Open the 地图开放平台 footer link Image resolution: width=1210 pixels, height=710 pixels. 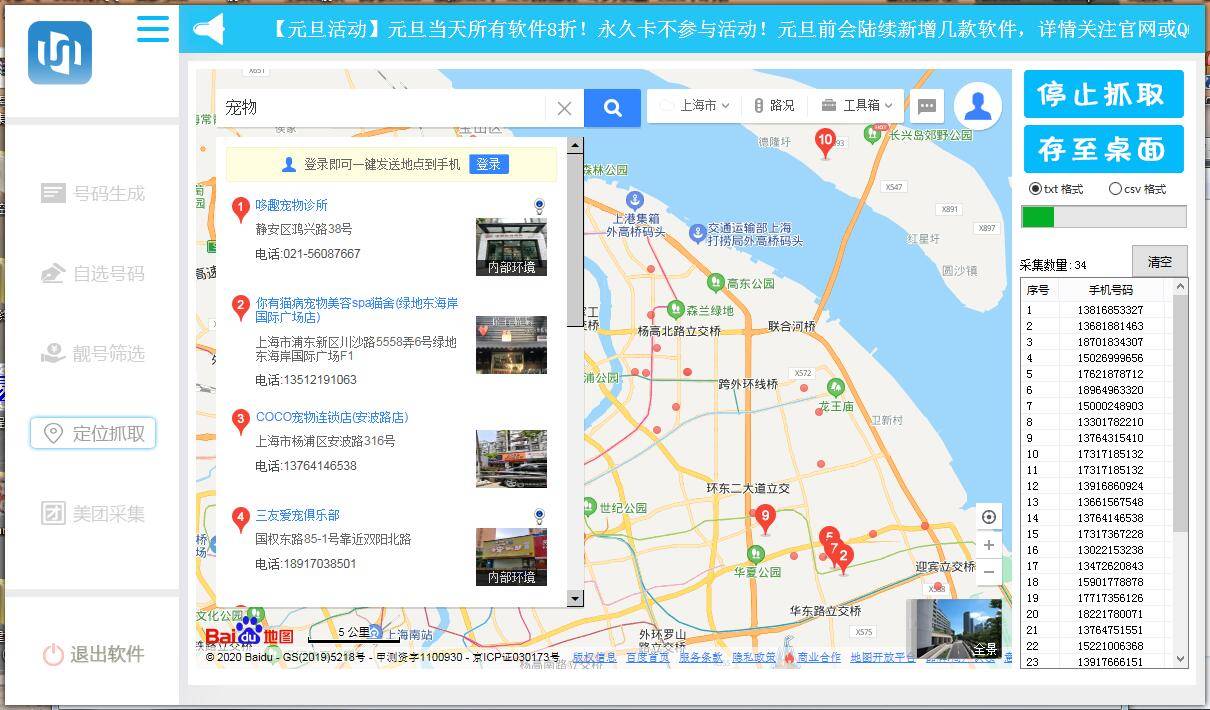tap(883, 657)
